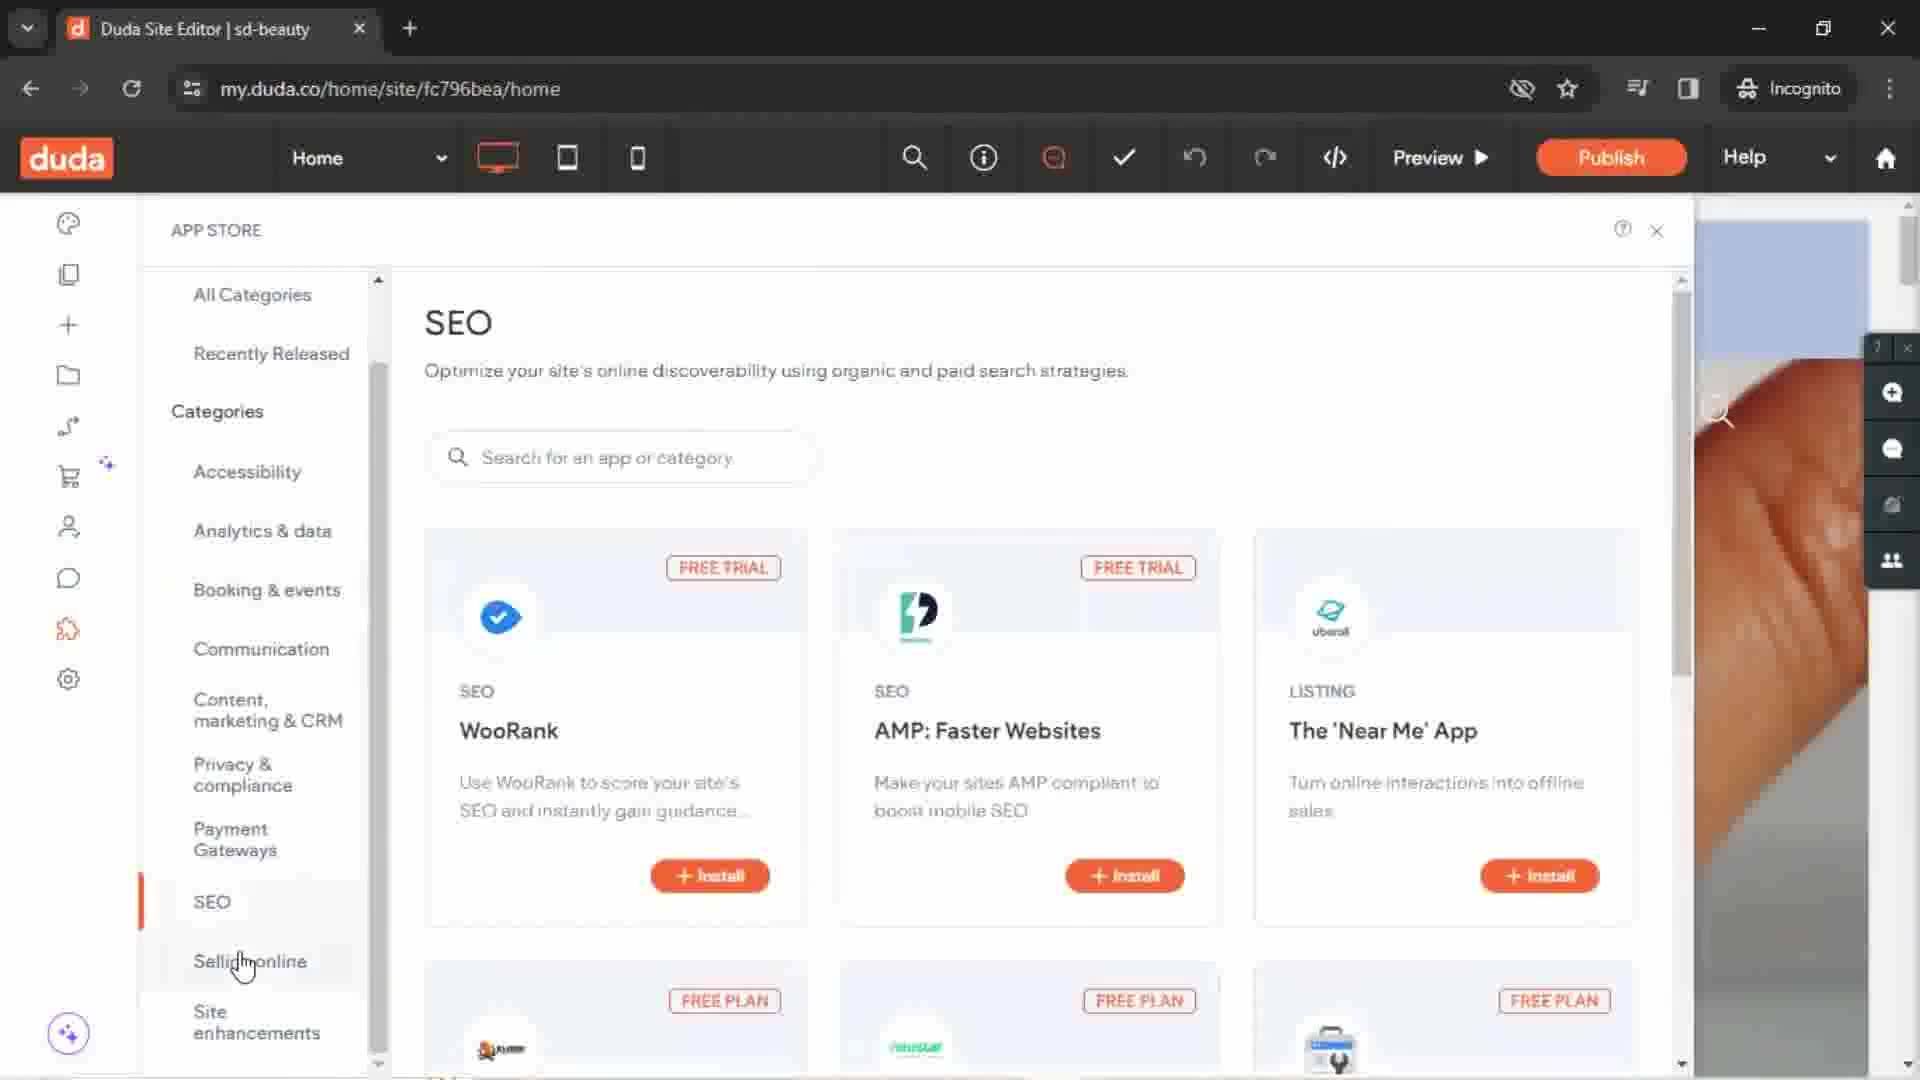Switch to mobile device view
Viewport: 1920px width, 1080px height.
(x=637, y=158)
